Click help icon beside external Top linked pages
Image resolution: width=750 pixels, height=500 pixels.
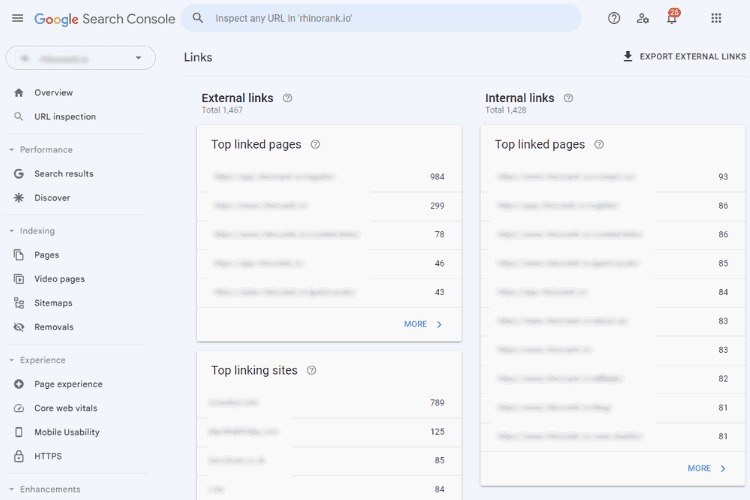[x=315, y=144]
